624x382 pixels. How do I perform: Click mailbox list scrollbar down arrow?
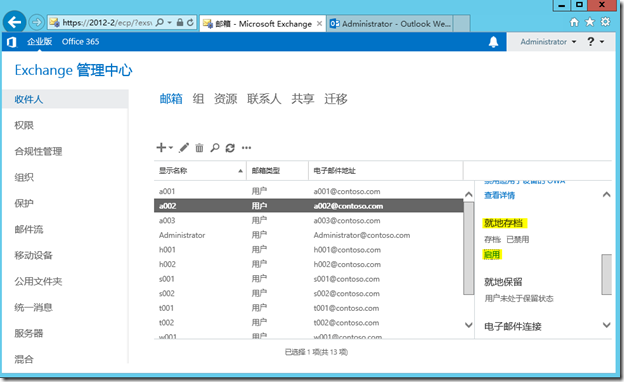tap(469, 325)
